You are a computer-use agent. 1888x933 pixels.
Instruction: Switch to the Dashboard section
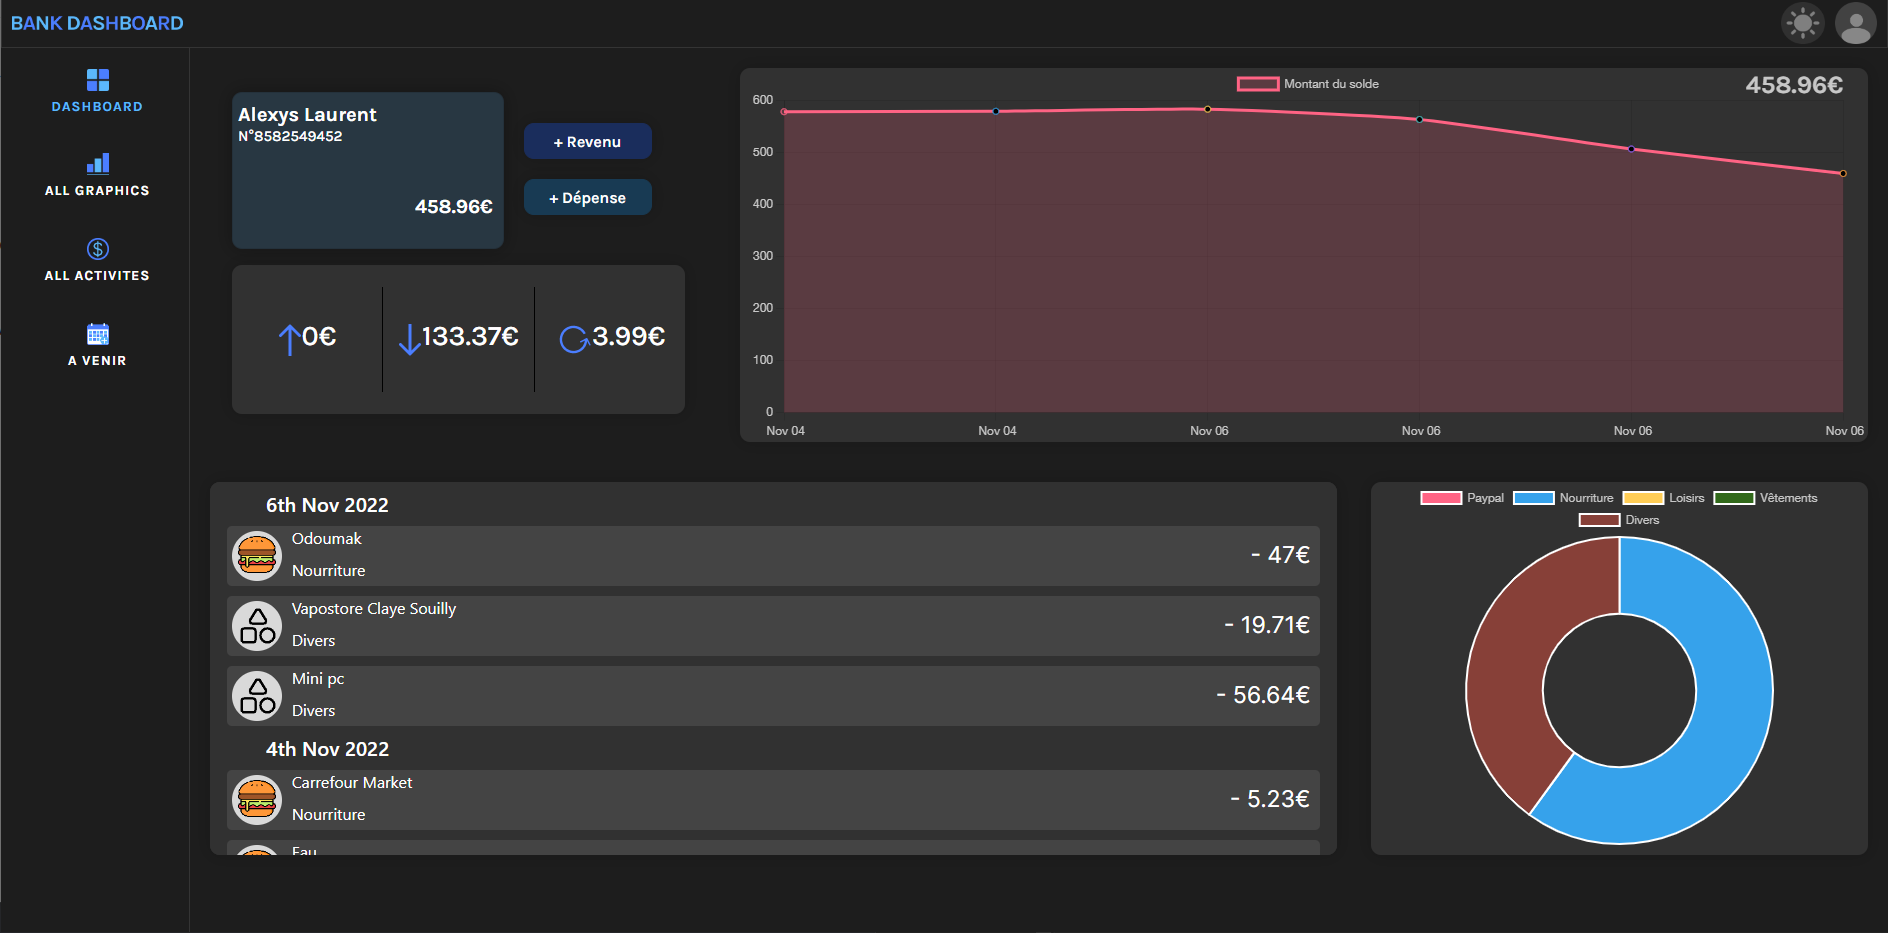pos(97,105)
